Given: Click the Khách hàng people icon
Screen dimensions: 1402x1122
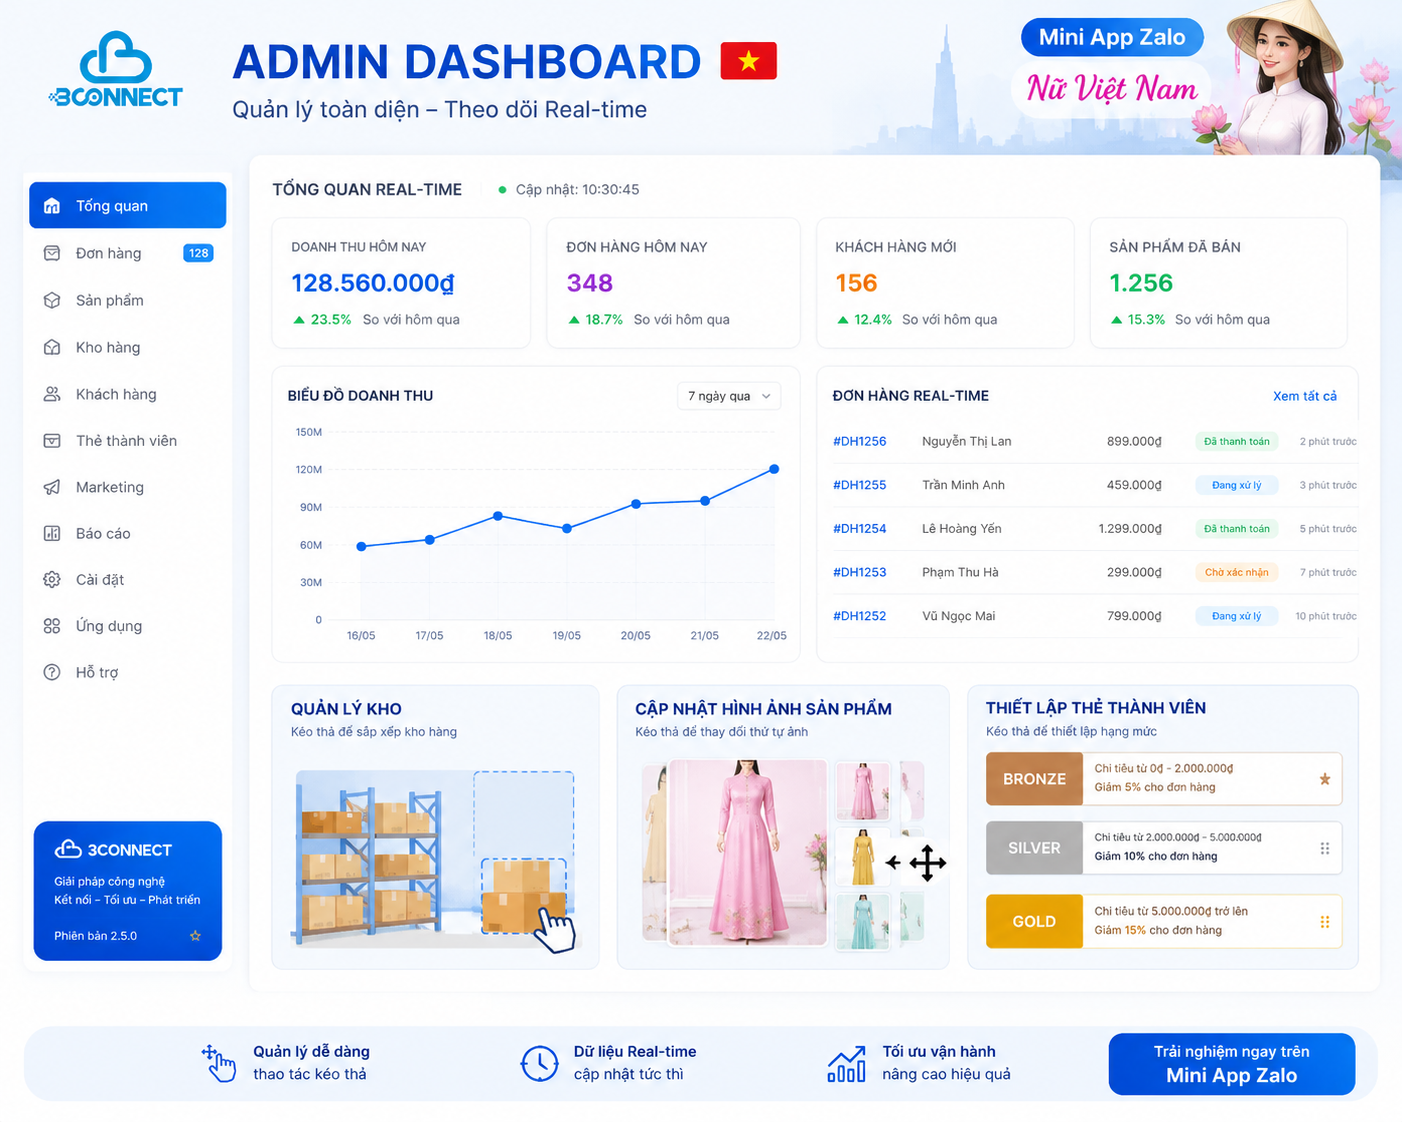Looking at the screenshot, I should [x=52, y=394].
